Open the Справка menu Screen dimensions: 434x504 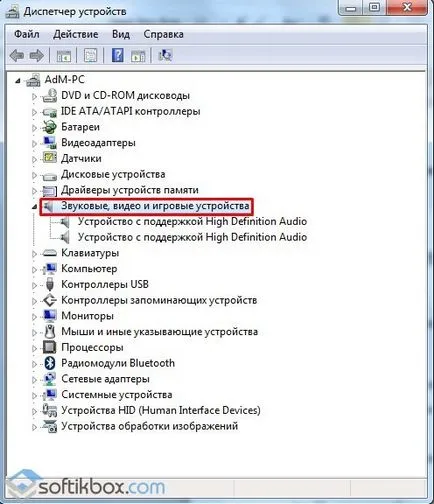(163, 34)
